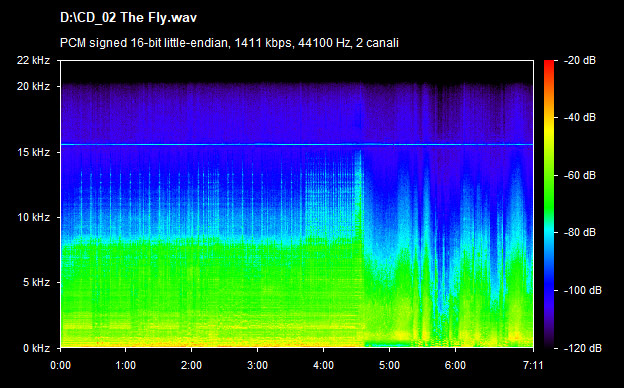Click the 1:00 time marker
This screenshot has height=388, width=624.
point(126,365)
